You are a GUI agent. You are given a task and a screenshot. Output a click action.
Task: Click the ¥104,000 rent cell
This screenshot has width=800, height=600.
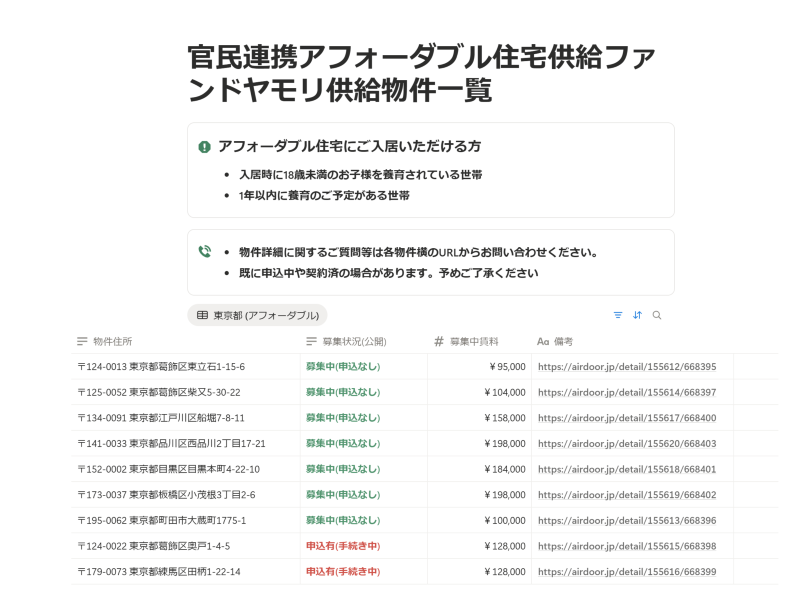(480, 392)
